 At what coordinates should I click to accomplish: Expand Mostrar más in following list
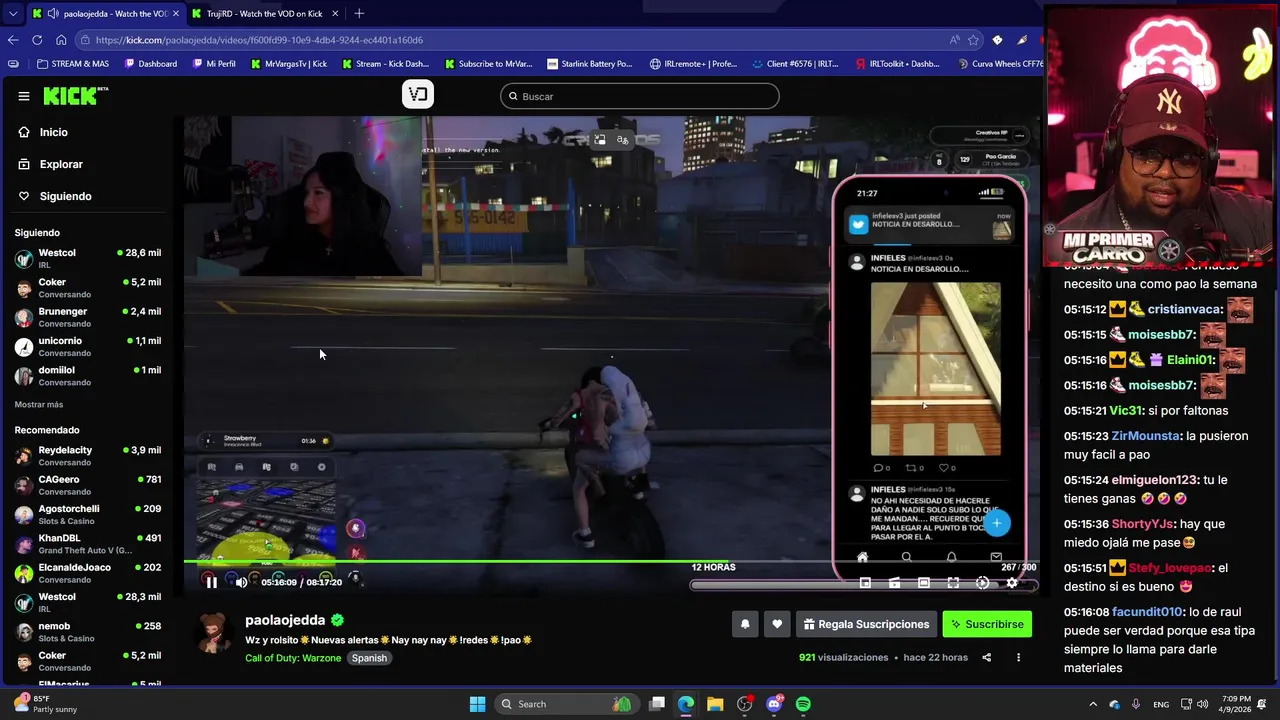[x=39, y=404]
